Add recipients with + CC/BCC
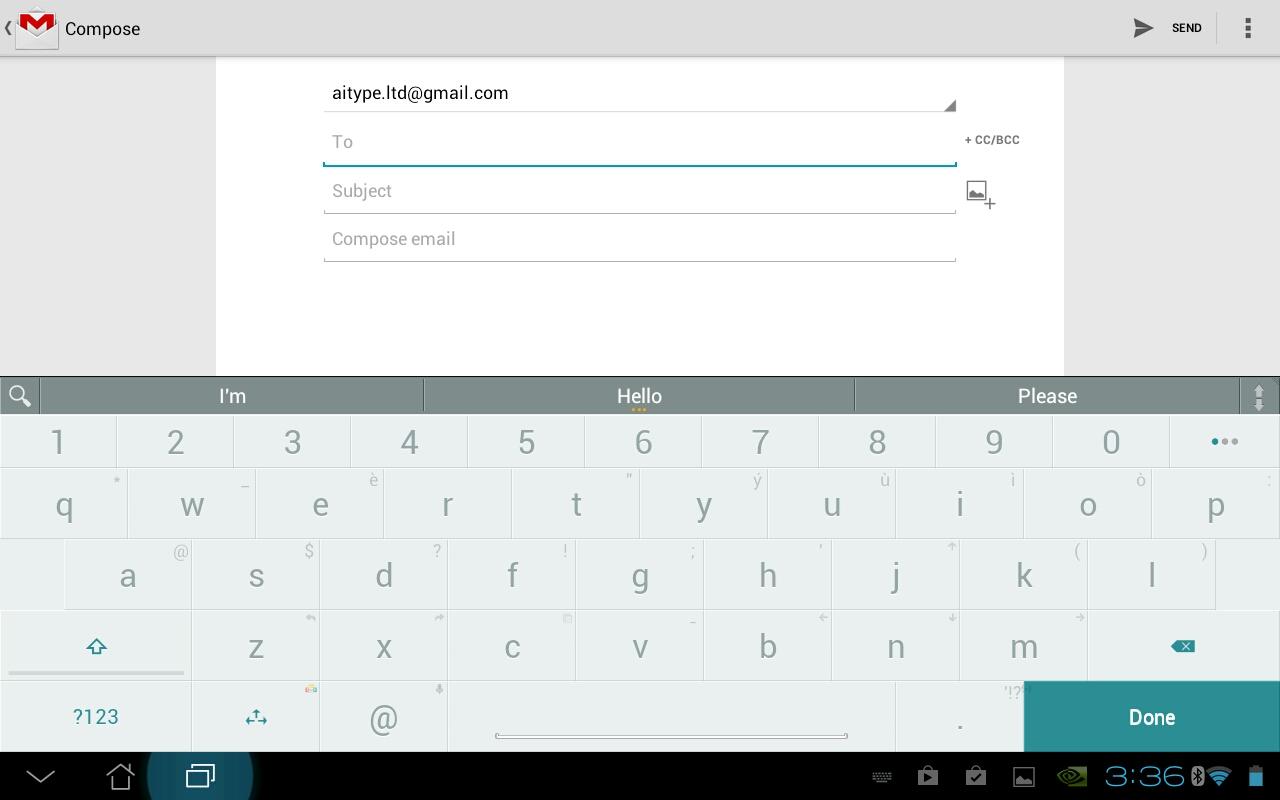1280x800 pixels. click(x=992, y=140)
